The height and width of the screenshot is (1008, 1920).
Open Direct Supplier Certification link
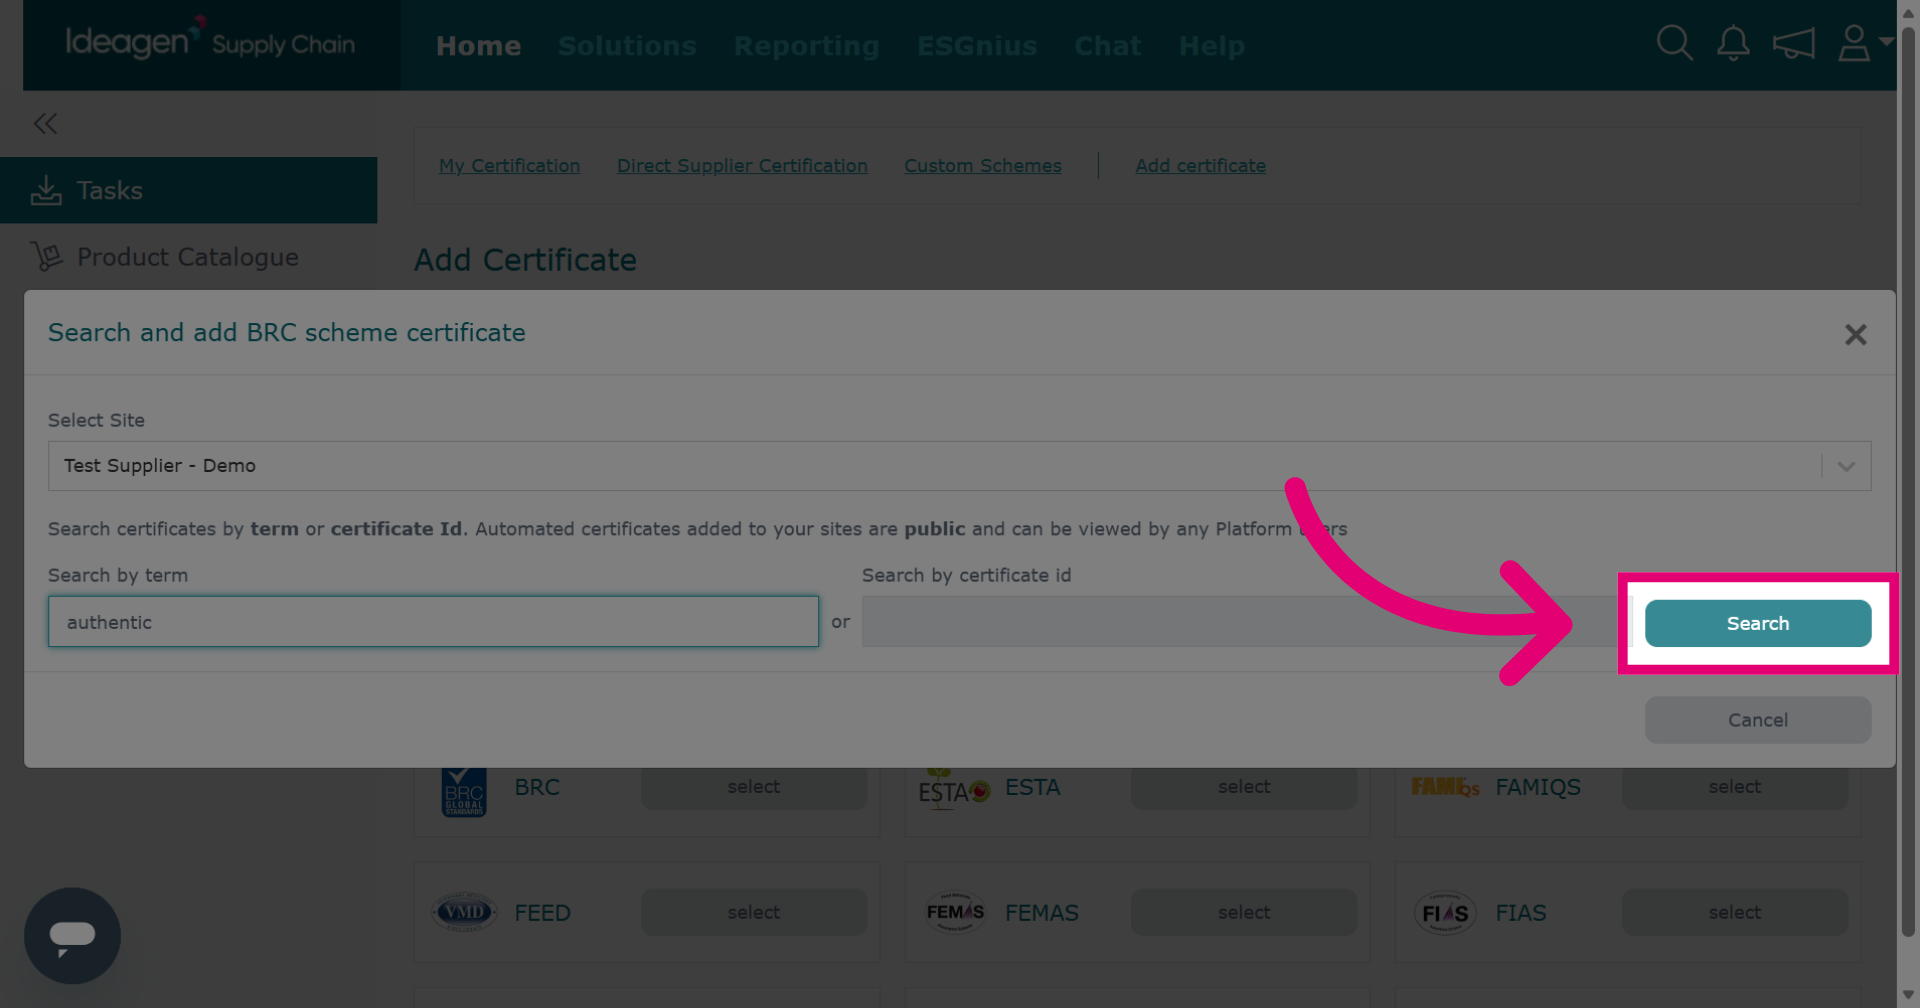[x=742, y=166]
